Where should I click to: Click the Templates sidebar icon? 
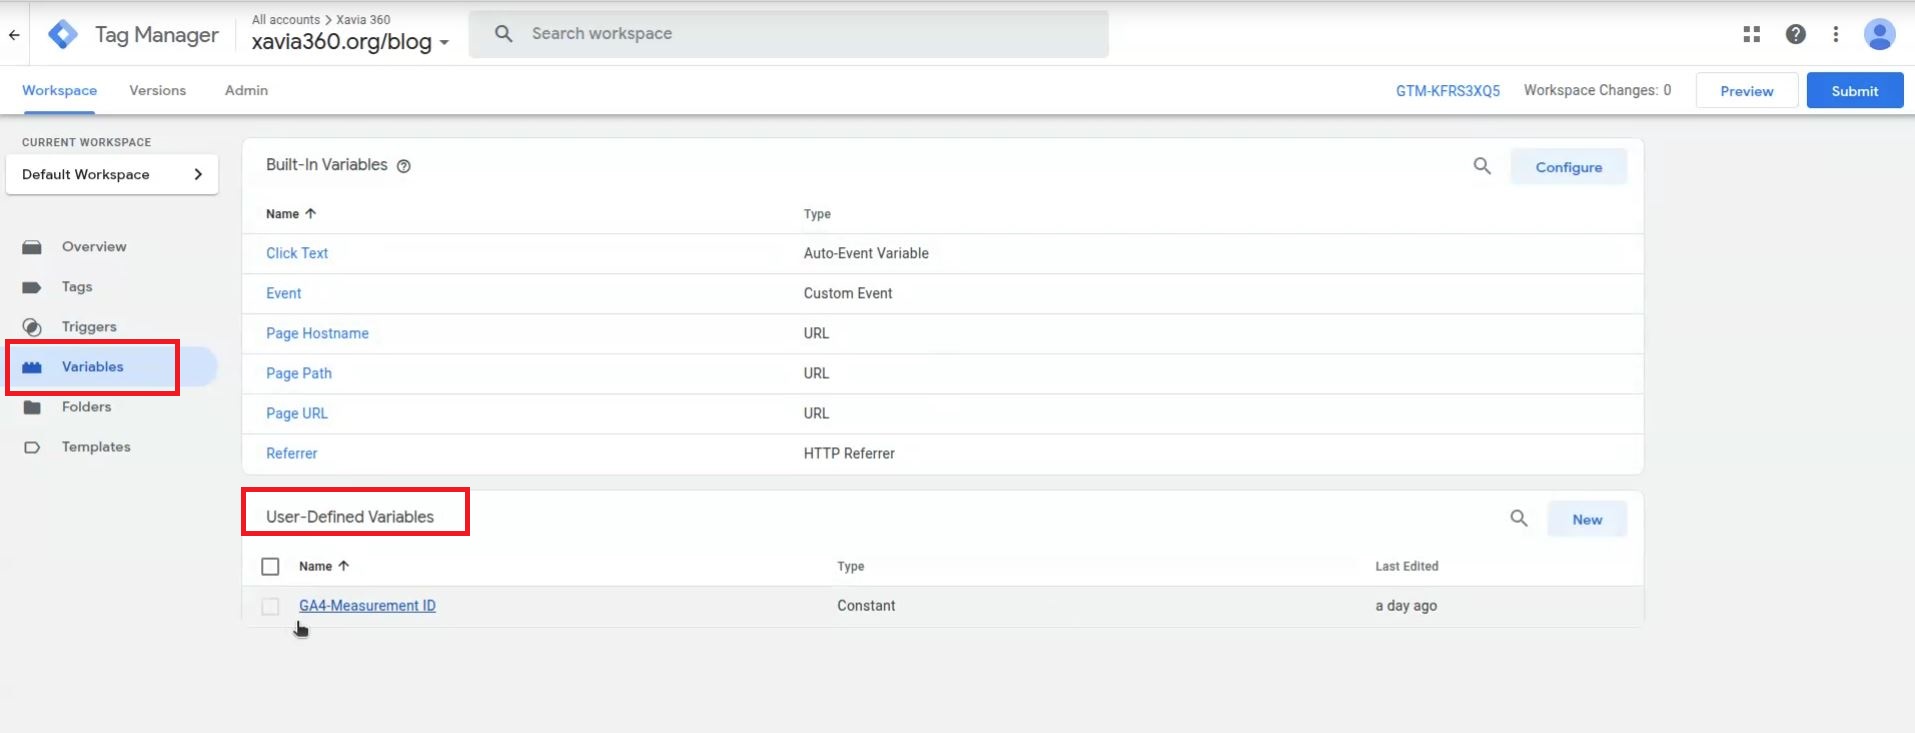point(32,447)
